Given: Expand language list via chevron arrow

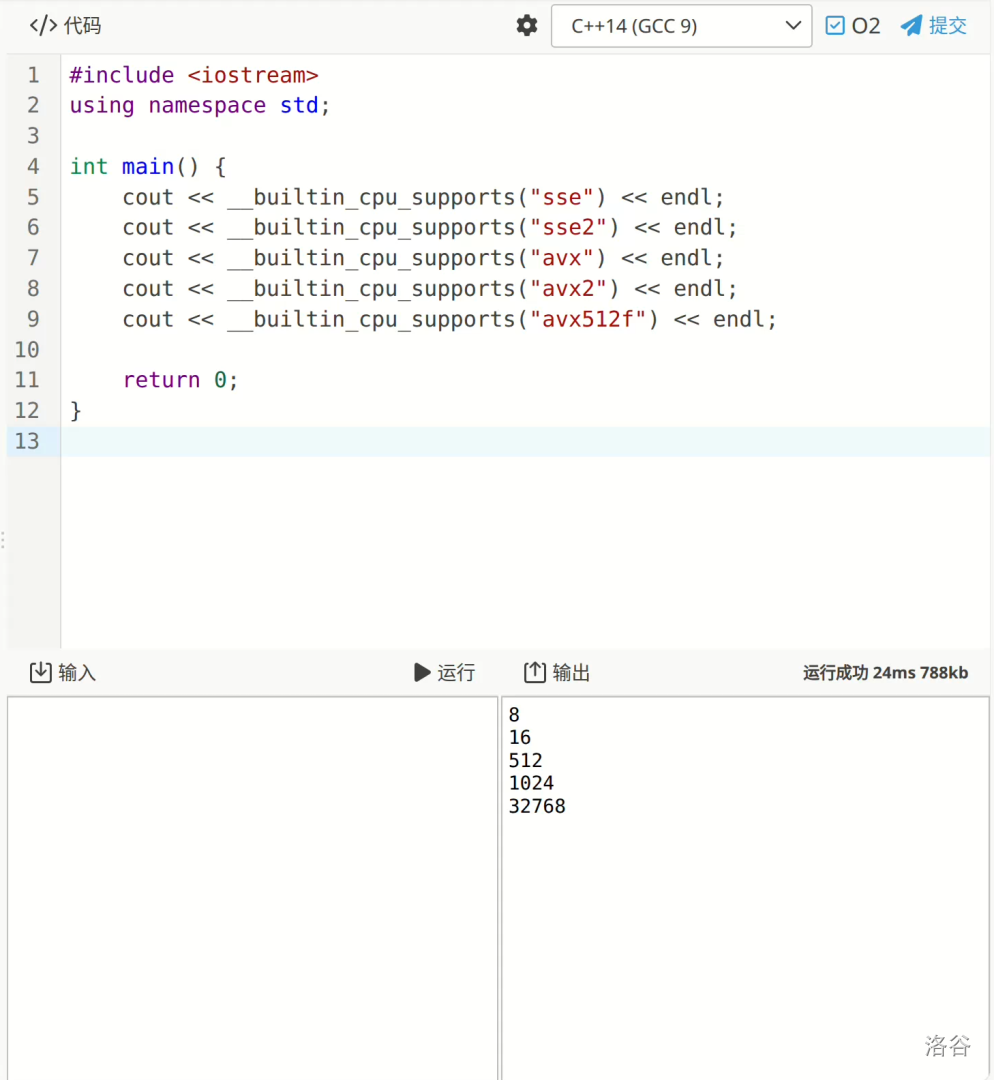Looking at the screenshot, I should pos(792,26).
